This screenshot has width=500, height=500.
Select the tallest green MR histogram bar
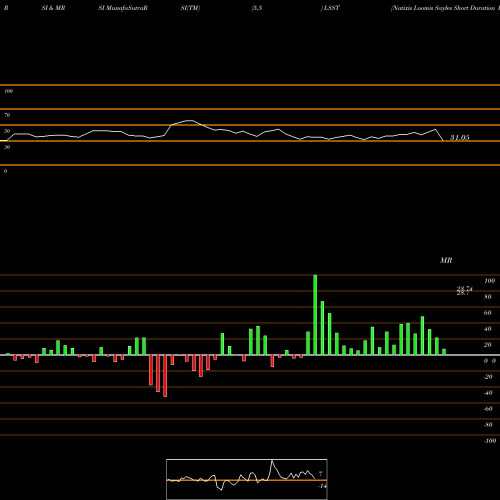(315, 315)
